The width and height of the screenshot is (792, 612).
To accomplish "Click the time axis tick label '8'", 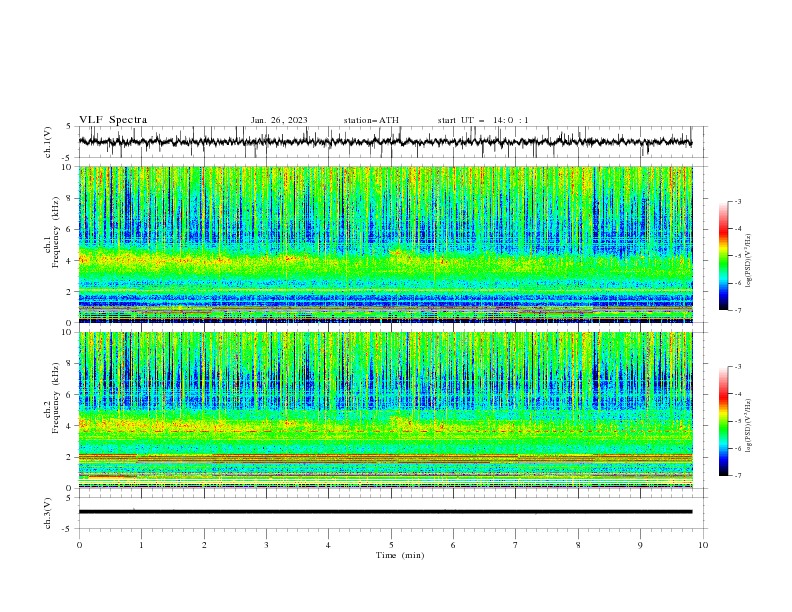I will (x=578, y=545).
